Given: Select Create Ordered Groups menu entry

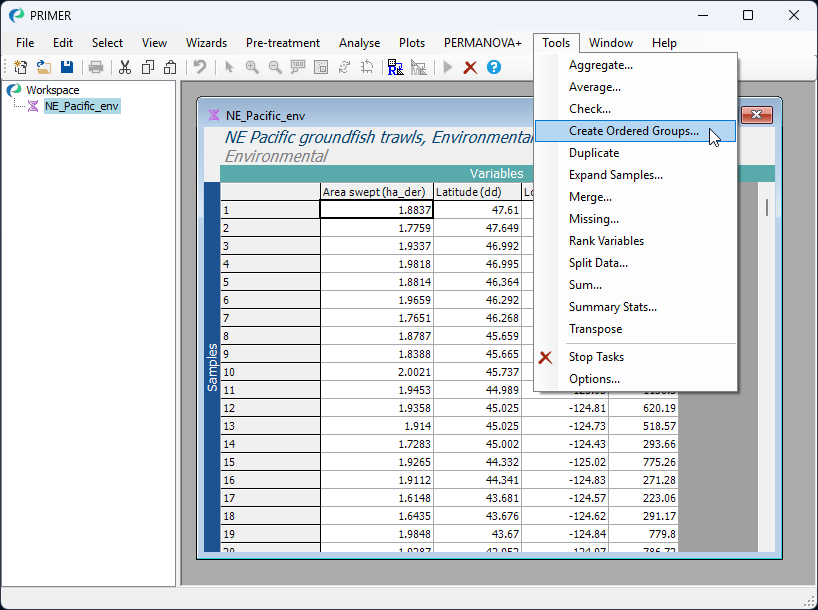Looking at the screenshot, I should 633,131.
